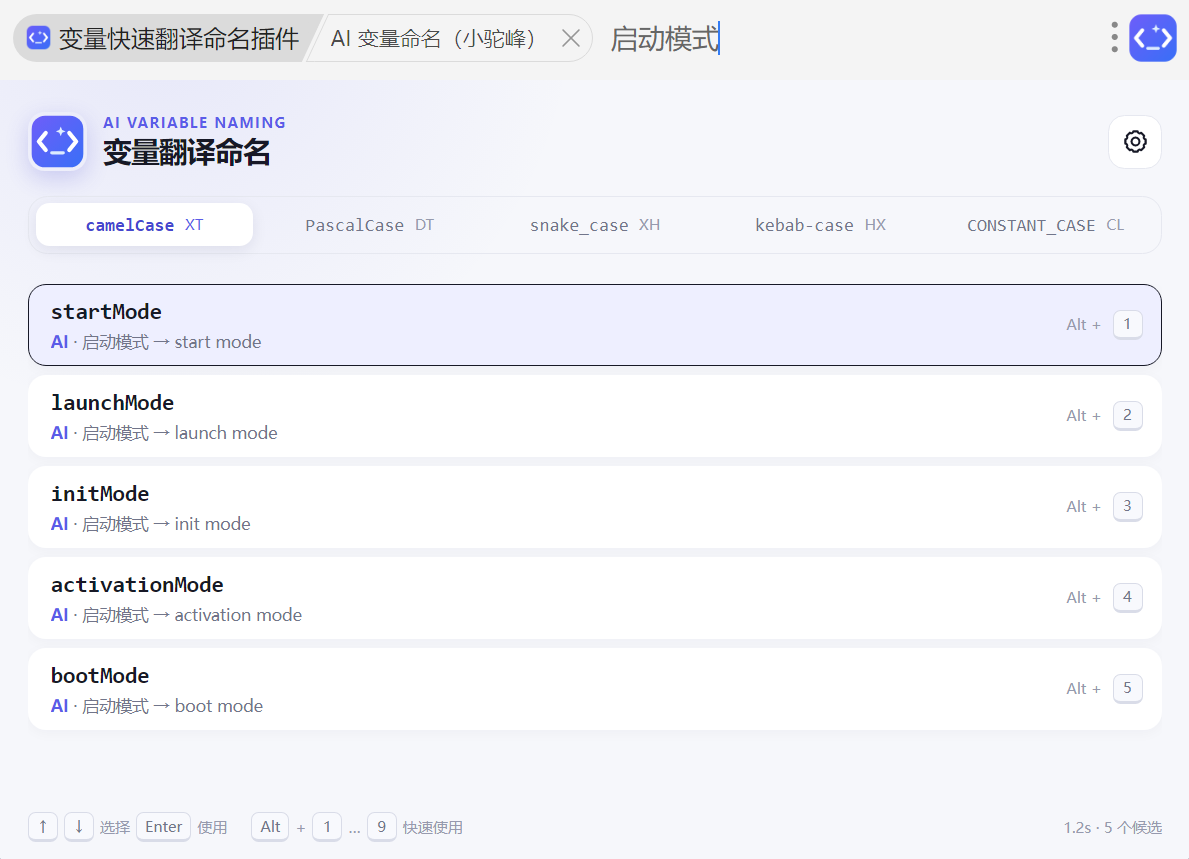This screenshot has width=1189, height=859.
Task: Switch to the CONSTANT_CASE tab
Action: (x=1045, y=225)
